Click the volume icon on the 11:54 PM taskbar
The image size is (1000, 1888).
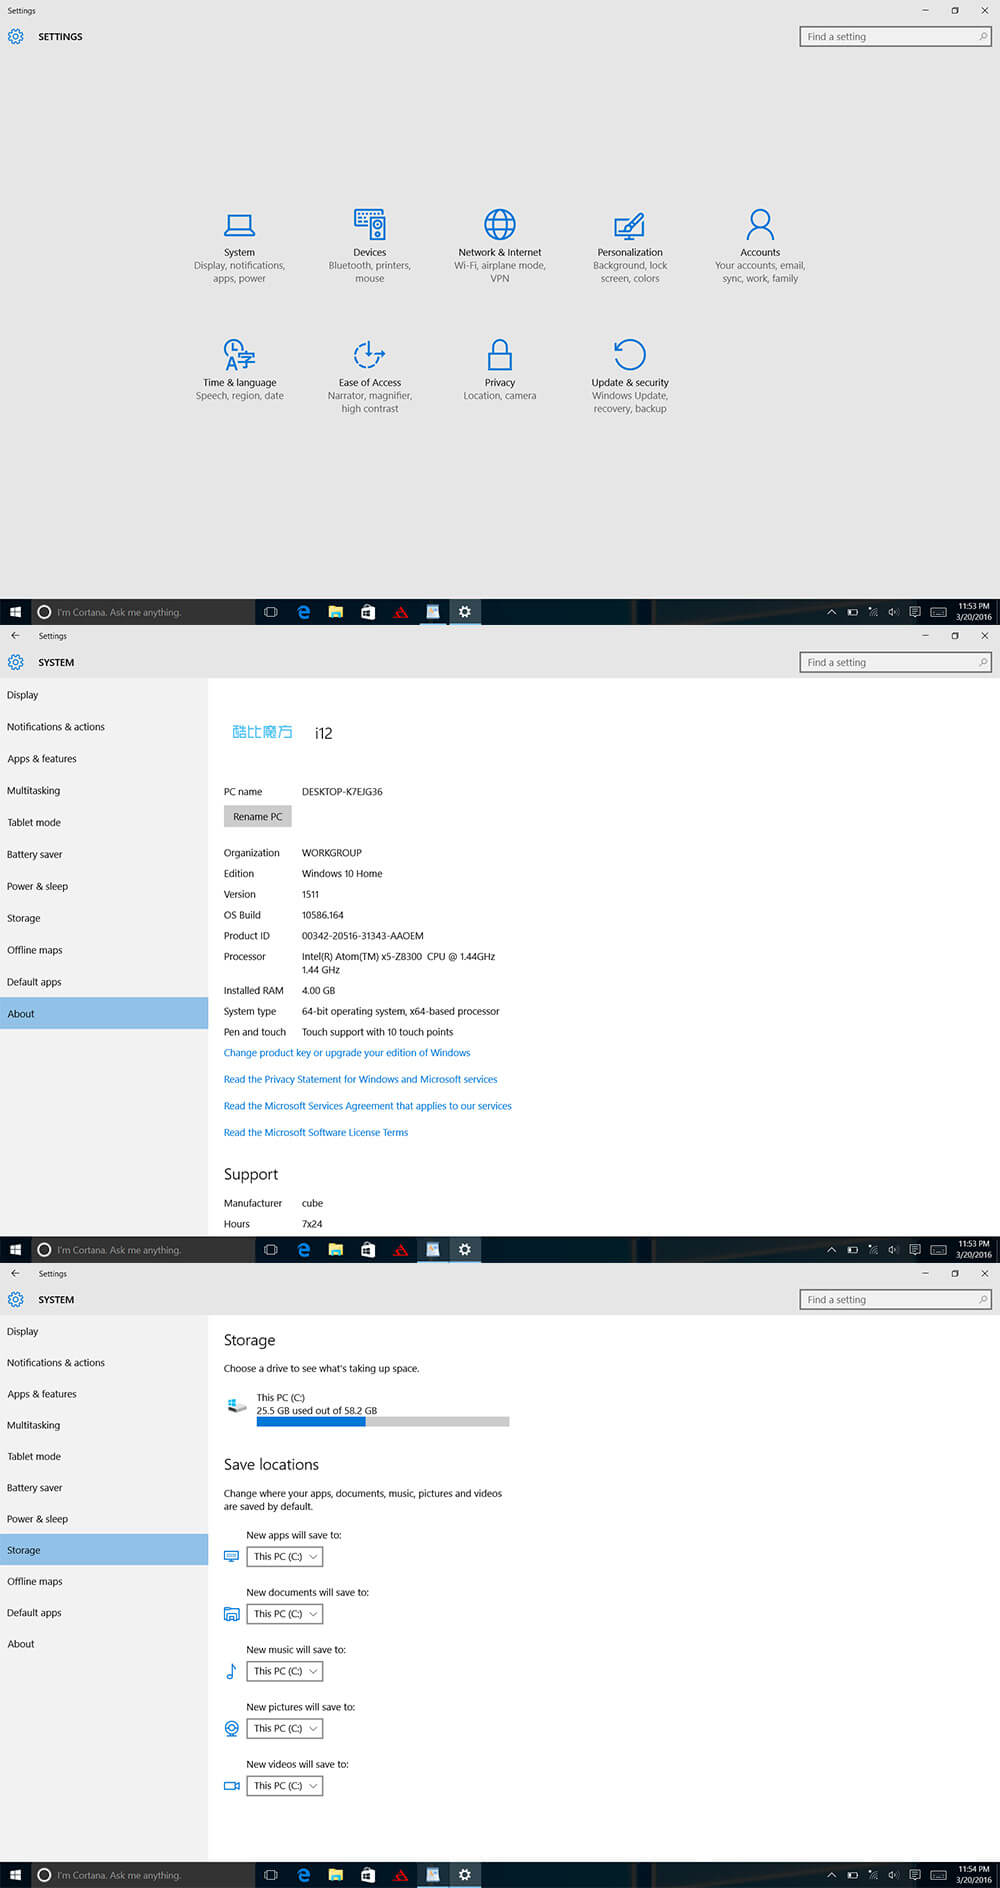tap(893, 1875)
